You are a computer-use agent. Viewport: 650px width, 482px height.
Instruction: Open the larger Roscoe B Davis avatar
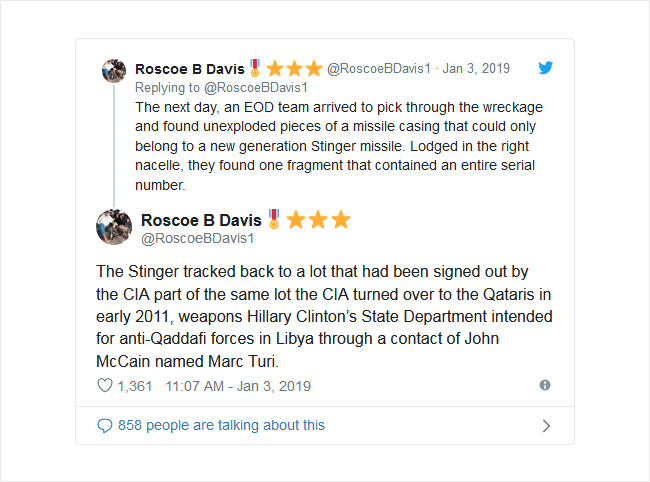(114, 227)
